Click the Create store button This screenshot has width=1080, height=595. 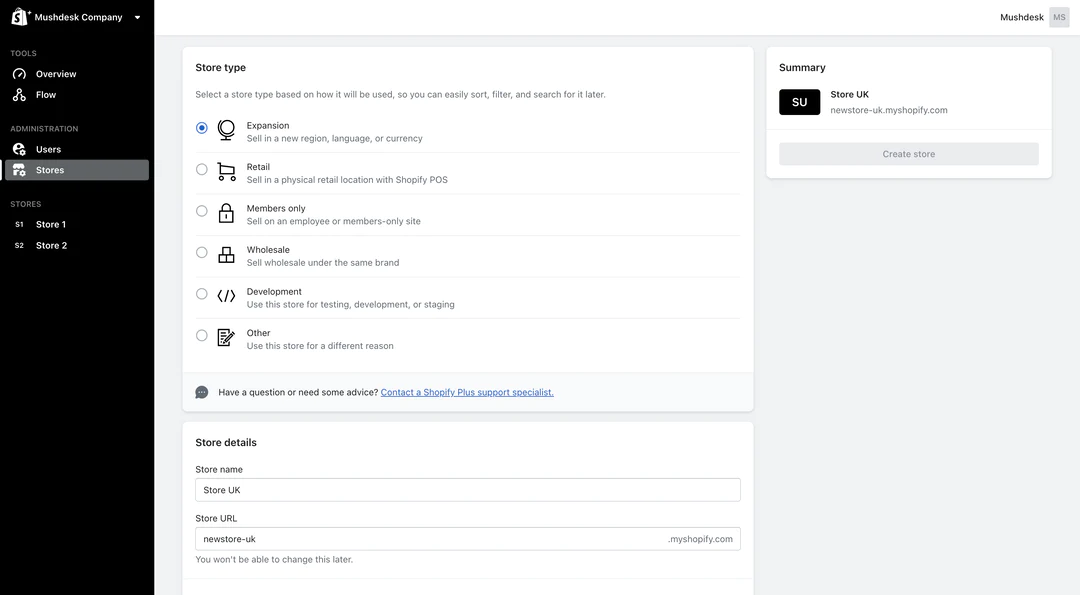(x=908, y=154)
